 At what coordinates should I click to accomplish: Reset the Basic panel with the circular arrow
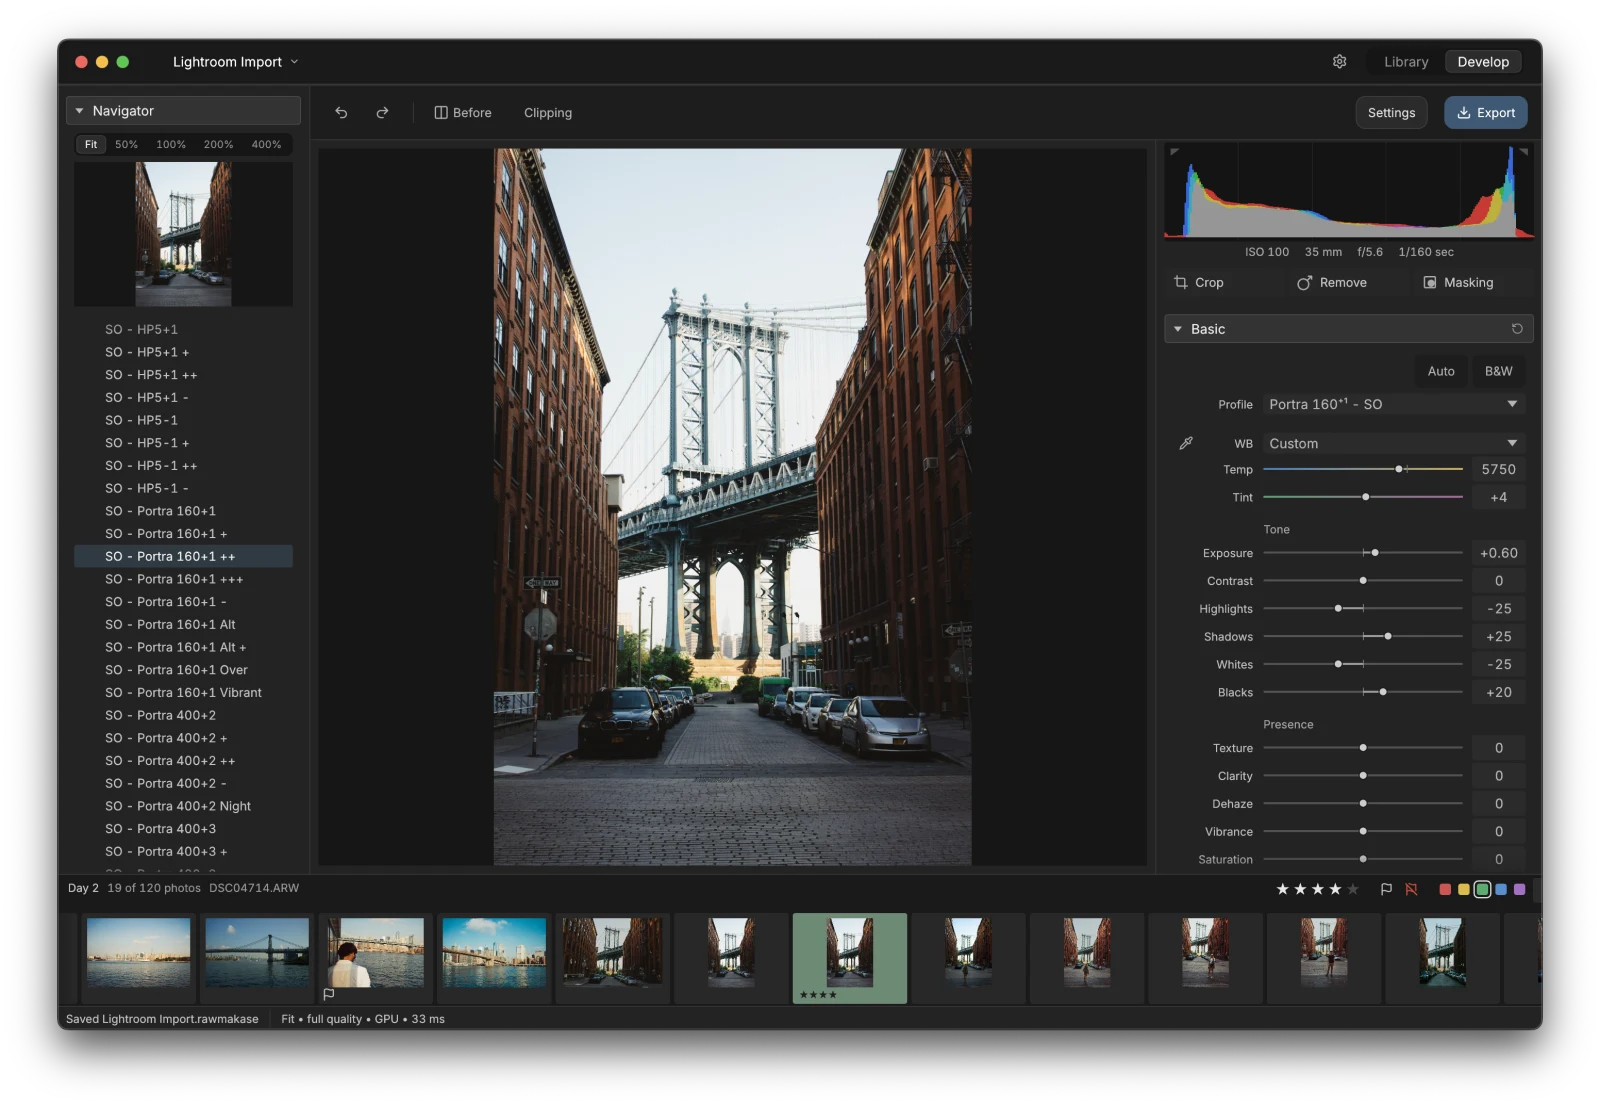coord(1517,329)
